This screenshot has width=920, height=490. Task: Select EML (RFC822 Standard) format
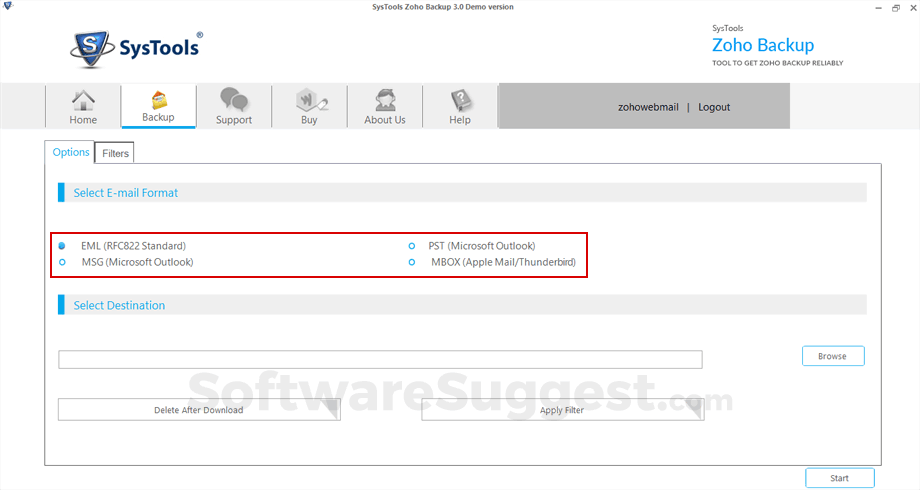[62, 246]
